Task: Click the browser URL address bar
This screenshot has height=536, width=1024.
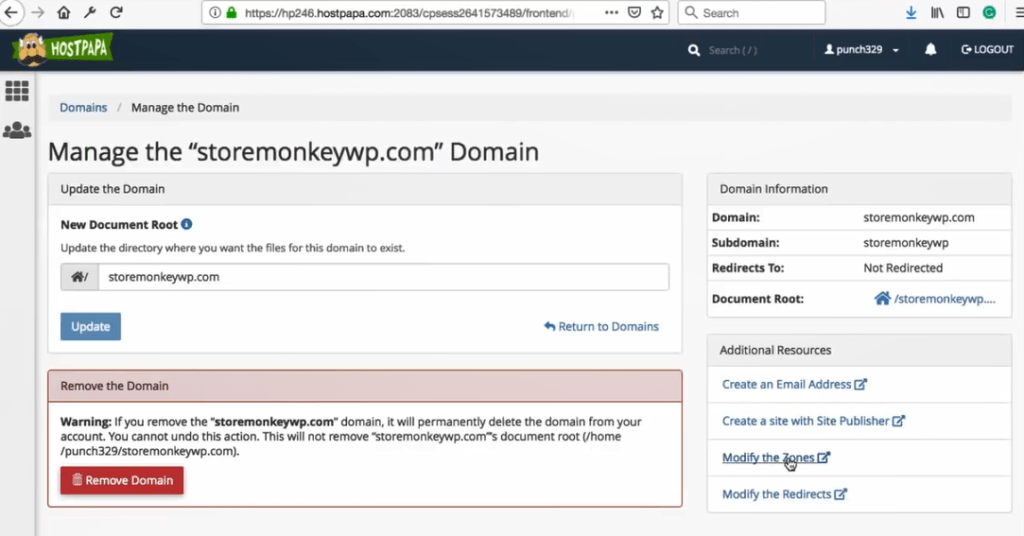Action: pos(408,12)
